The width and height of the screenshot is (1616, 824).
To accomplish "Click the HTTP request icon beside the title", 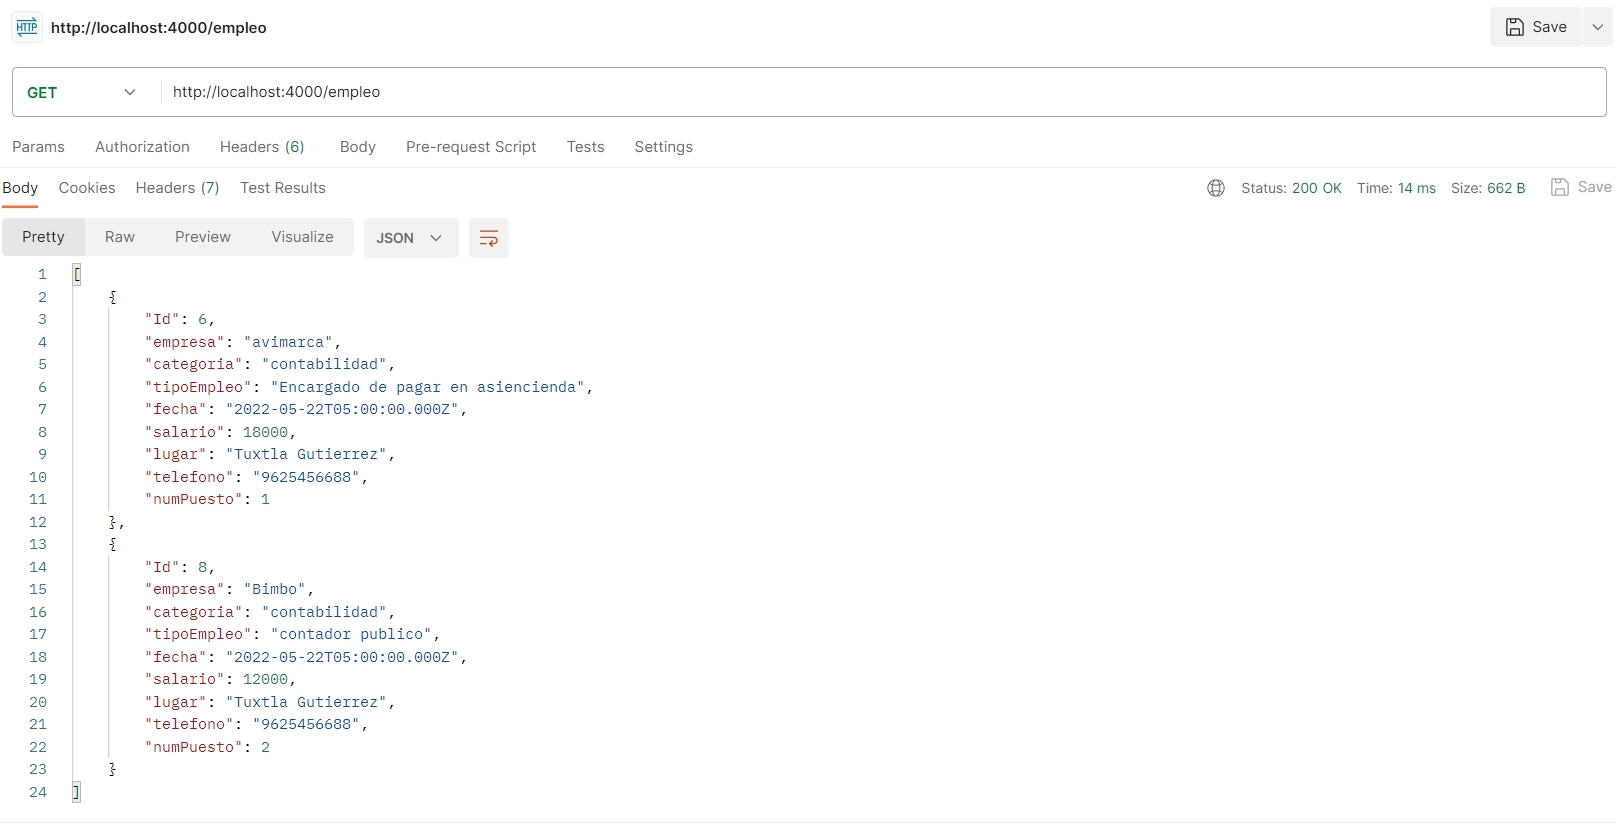I will 27,27.
